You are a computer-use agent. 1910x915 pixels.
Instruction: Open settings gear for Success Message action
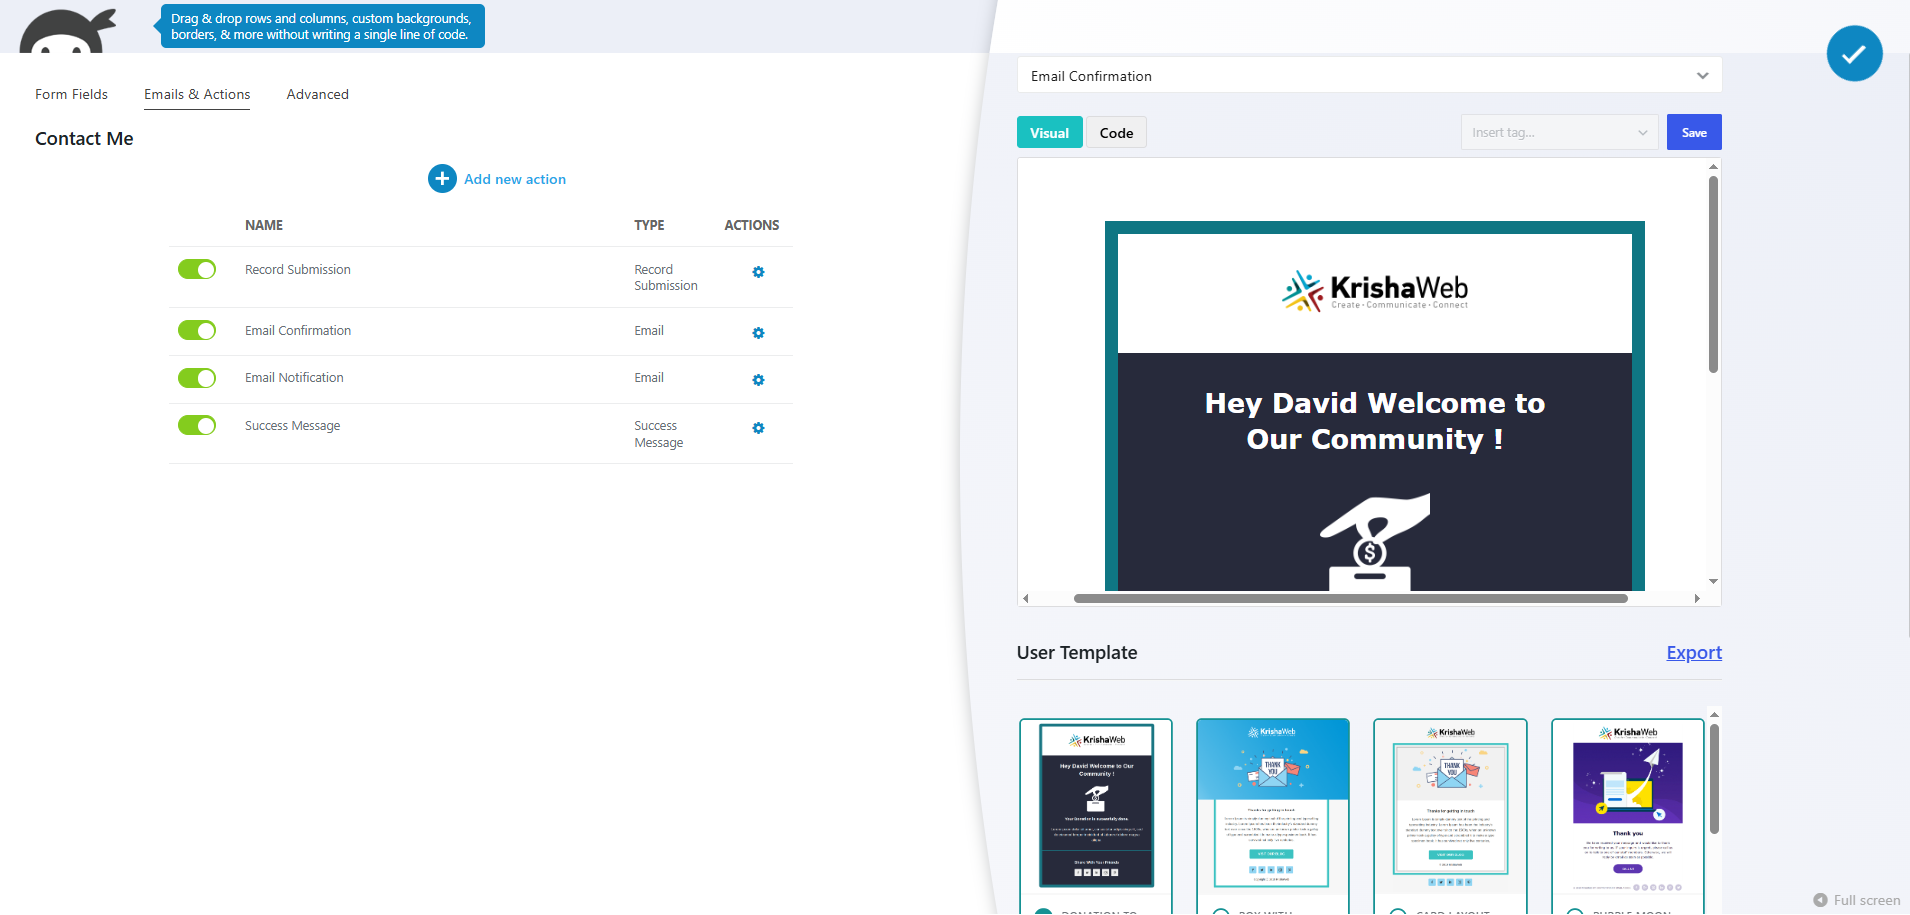click(x=758, y=428)
